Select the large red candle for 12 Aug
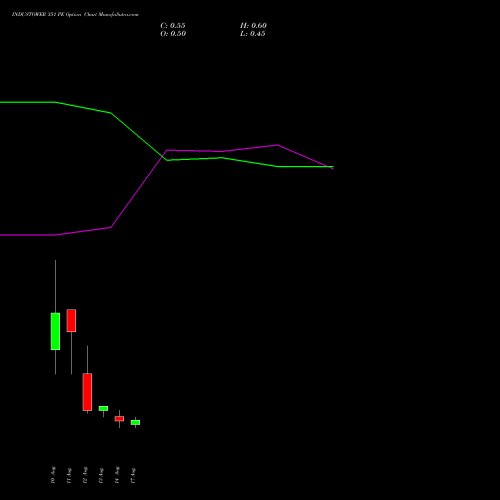The image size is (500, 500). [87, 392]
